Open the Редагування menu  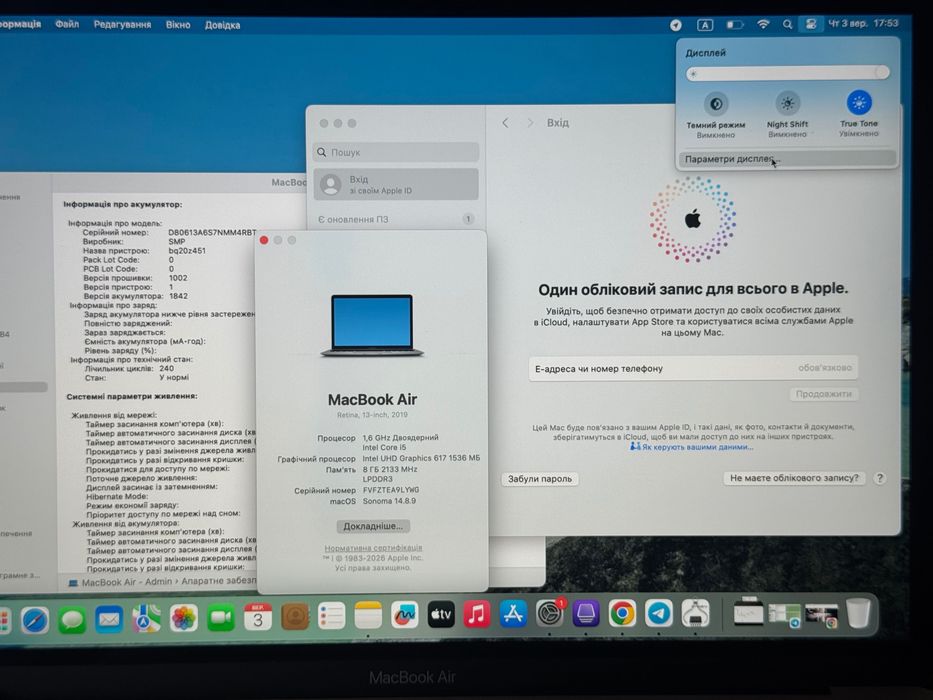tap(122, 25)
